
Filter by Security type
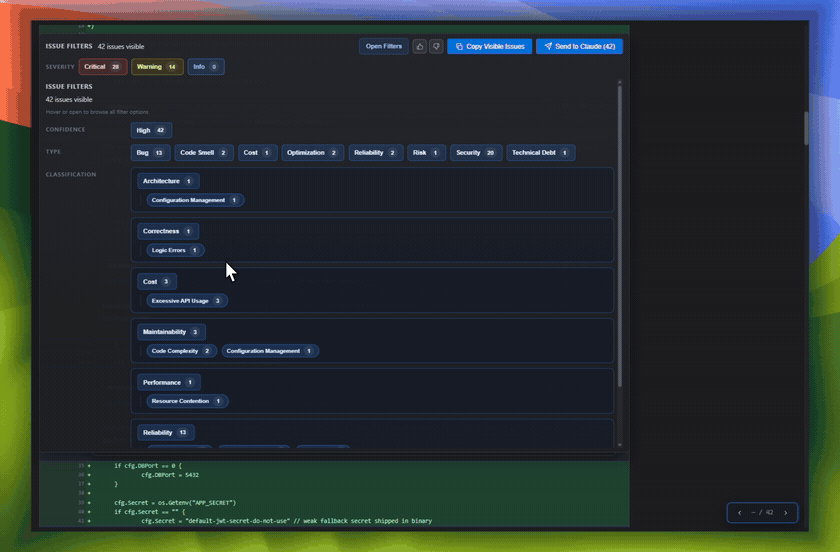[476, 153]
